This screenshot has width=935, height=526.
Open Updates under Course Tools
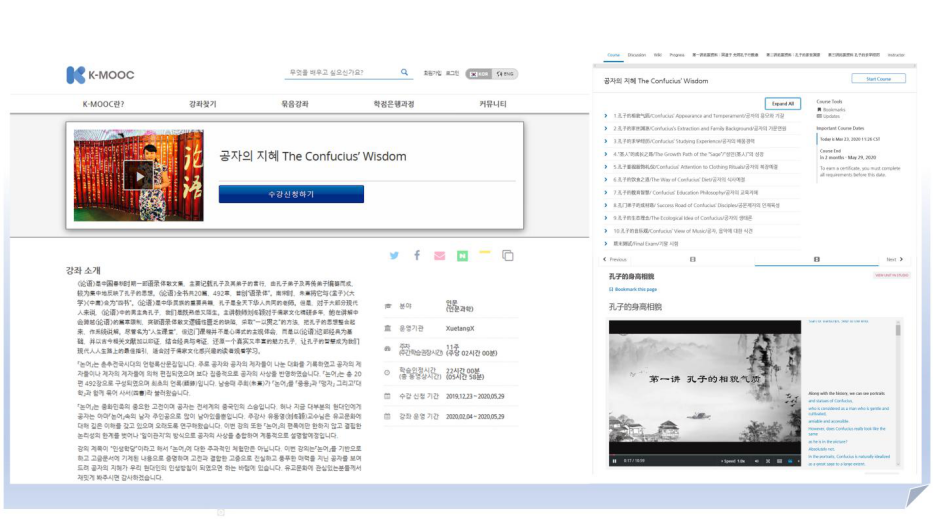828,116
